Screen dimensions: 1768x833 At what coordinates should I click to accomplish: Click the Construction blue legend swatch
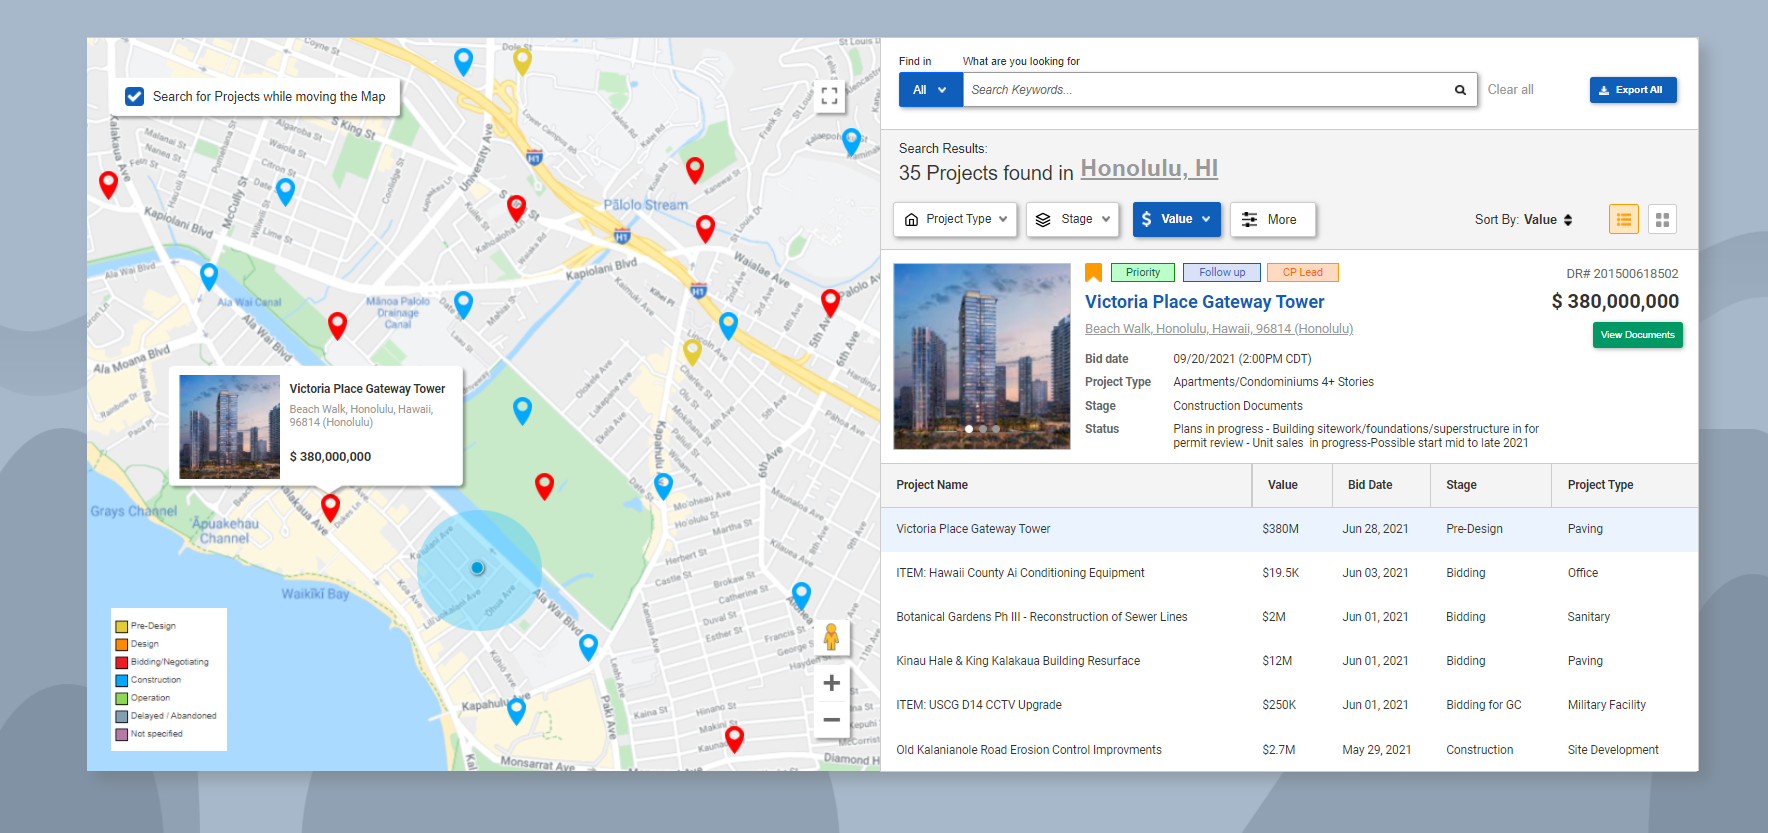[x=121, y=680]
